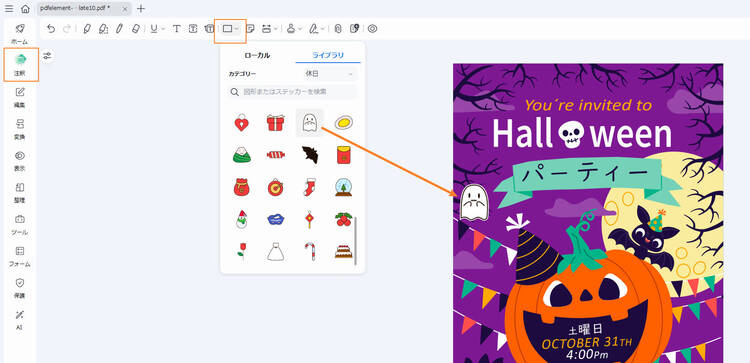Expand signature dropdown arrow
Viewport: 750px width, 363px height.
coord(322,29)
